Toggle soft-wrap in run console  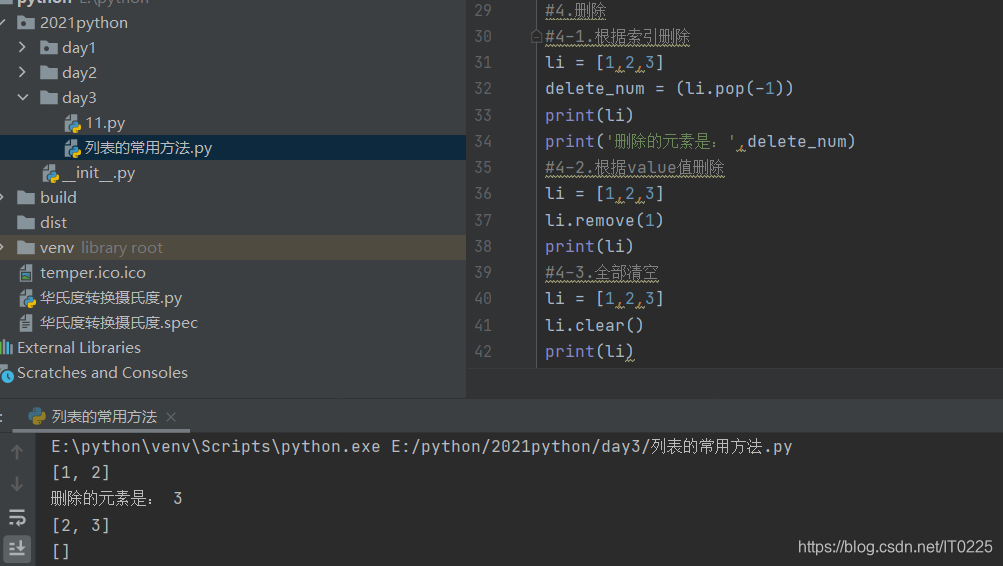point(17,517)
